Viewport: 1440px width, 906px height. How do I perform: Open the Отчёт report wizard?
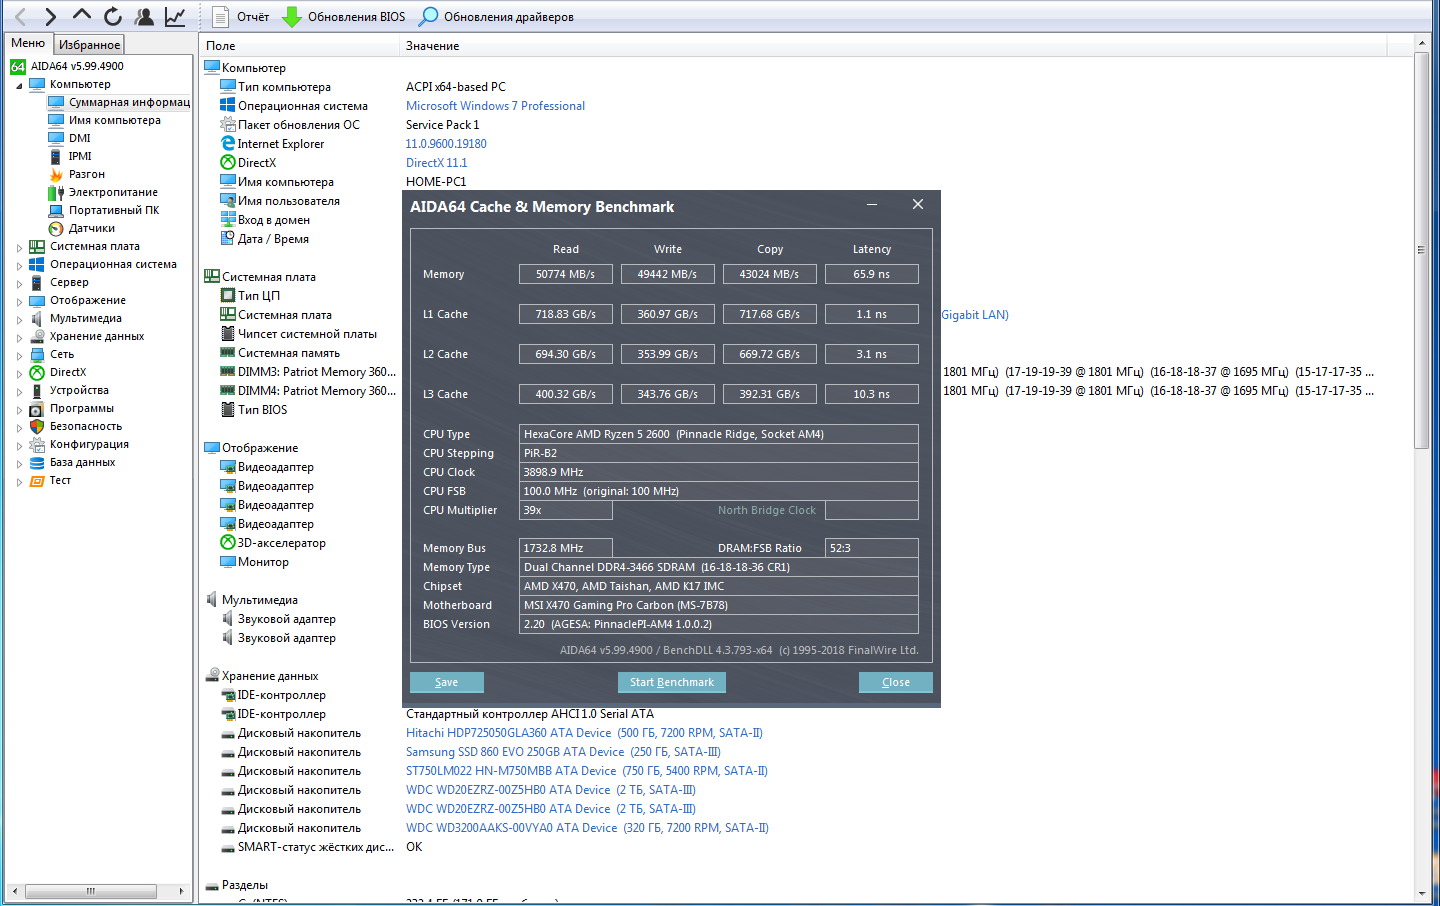pos(240,17)
